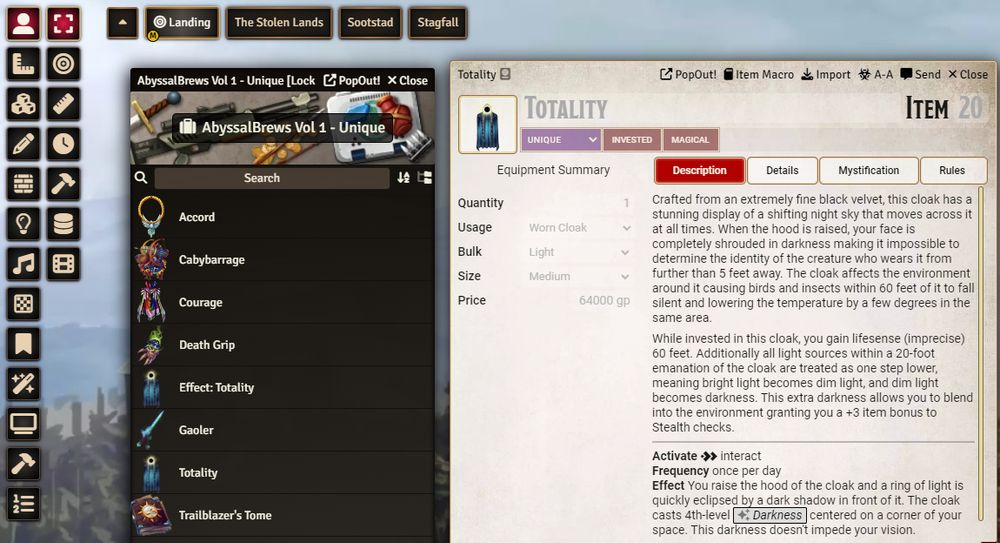1000x543 pixels.
Task: Click the icon next to Totality window title
Action: 505,74
